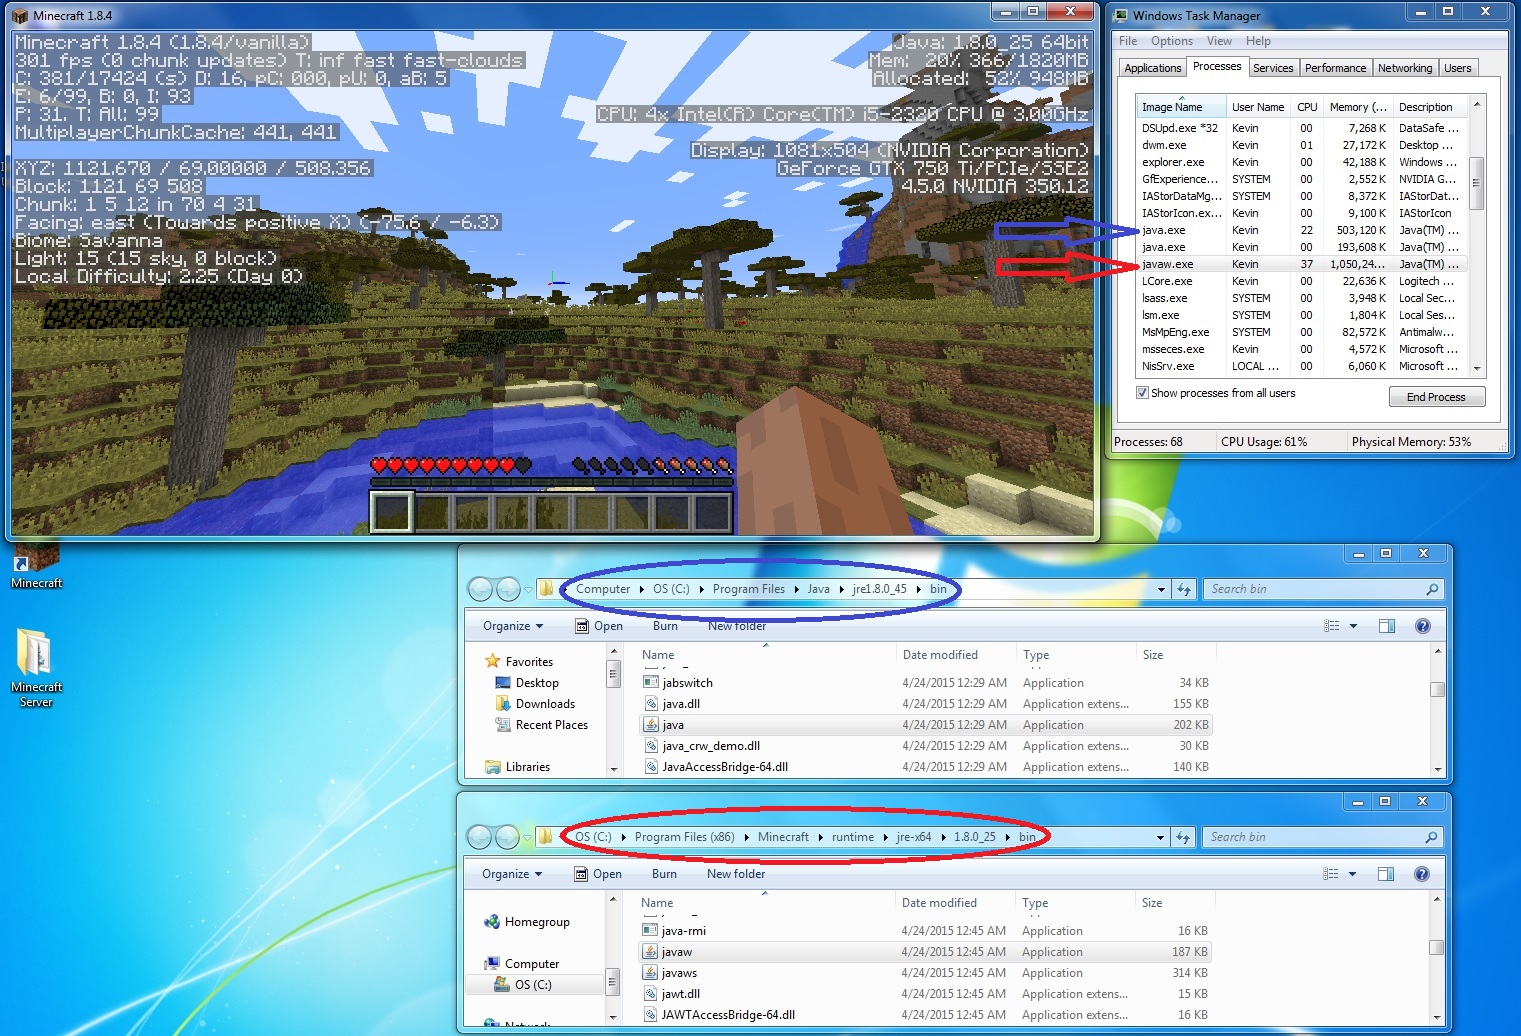Open Task Manager View menu

coord(1219,41)
